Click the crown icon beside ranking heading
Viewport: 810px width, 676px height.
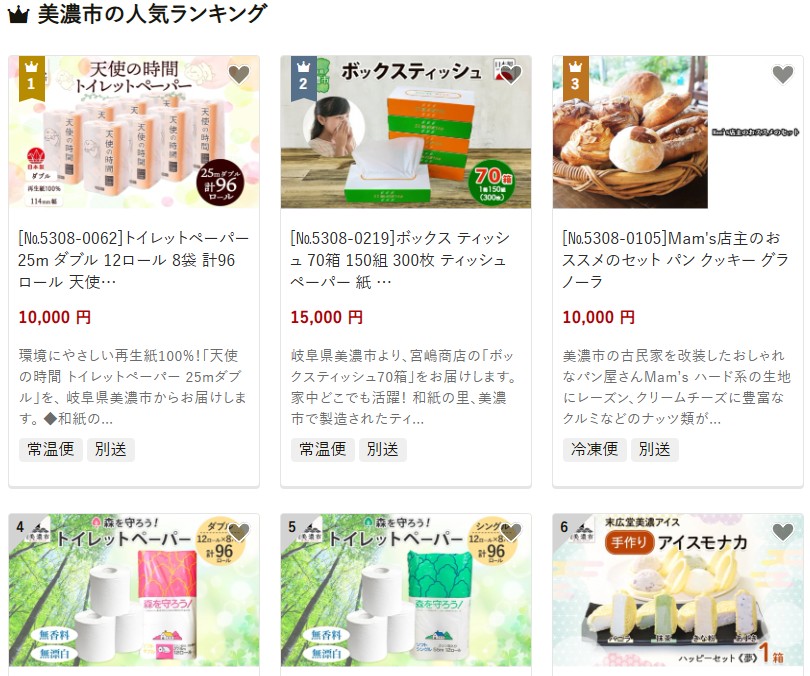click(x=18, y=15)
